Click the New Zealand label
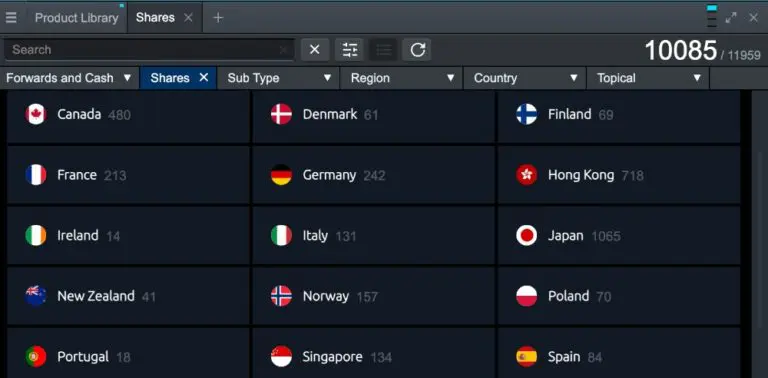 [96, 296]
